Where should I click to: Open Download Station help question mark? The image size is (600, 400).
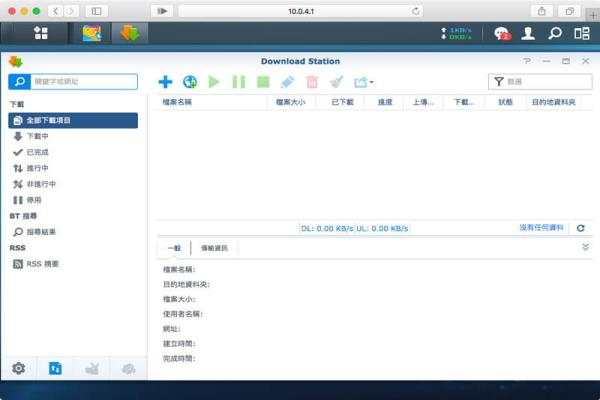(527, 61)
